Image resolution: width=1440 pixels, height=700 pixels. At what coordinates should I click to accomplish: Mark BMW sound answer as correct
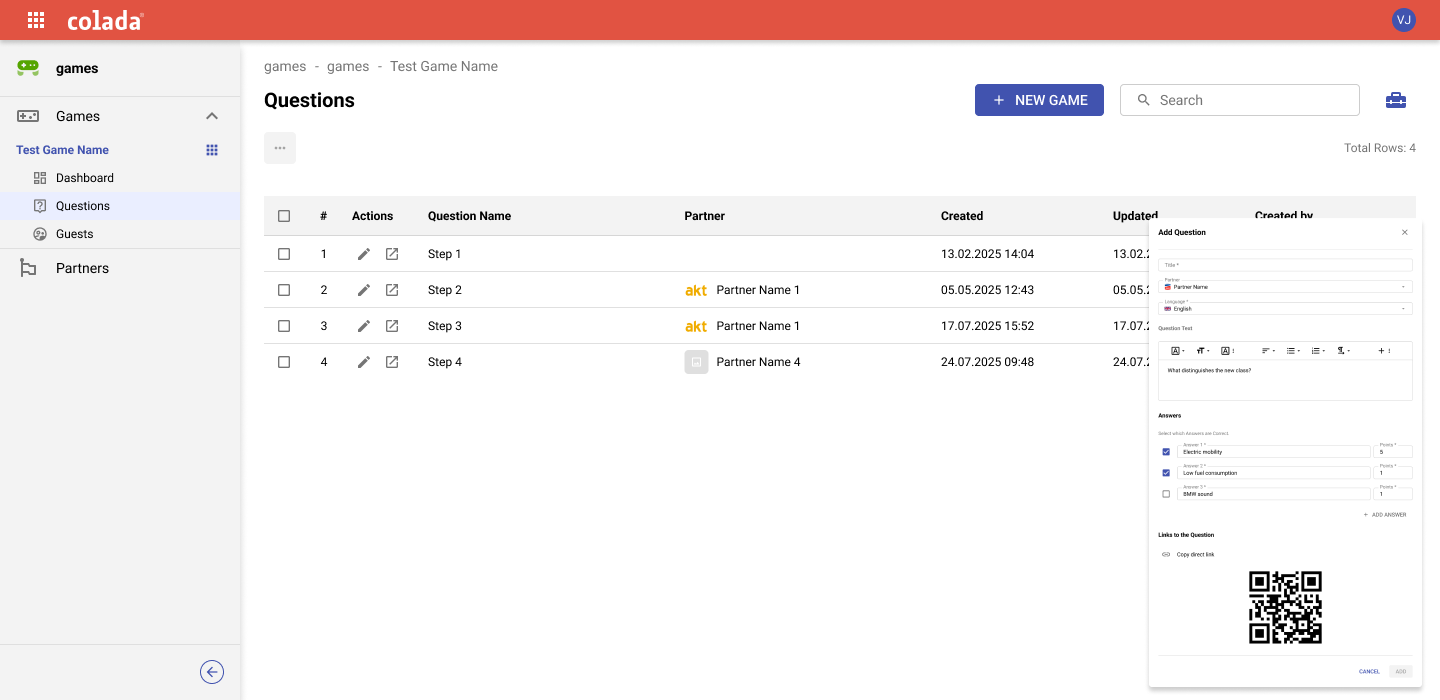pos(1166,494)
